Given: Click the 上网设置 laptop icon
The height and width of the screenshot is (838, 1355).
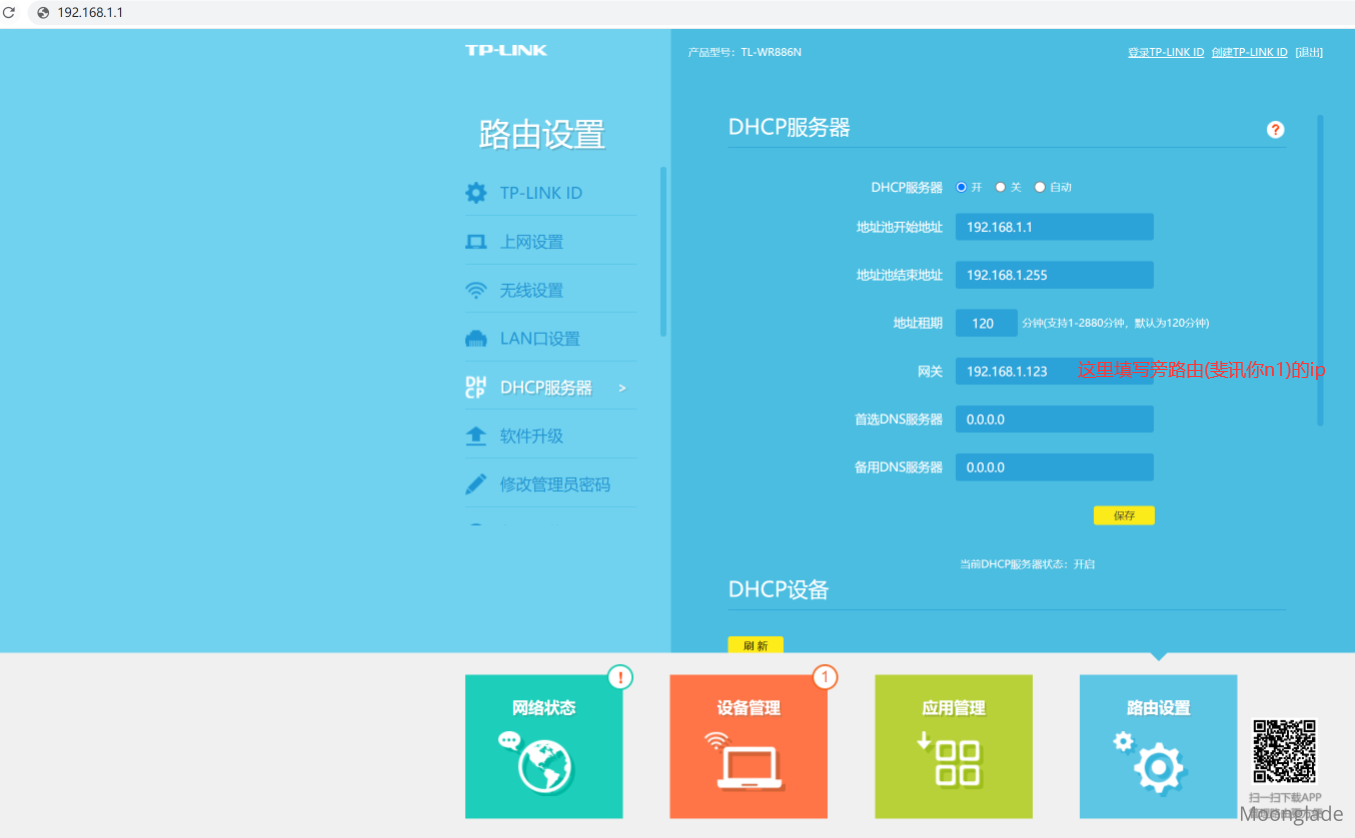Looking at the screenshot, I should 476,242.
